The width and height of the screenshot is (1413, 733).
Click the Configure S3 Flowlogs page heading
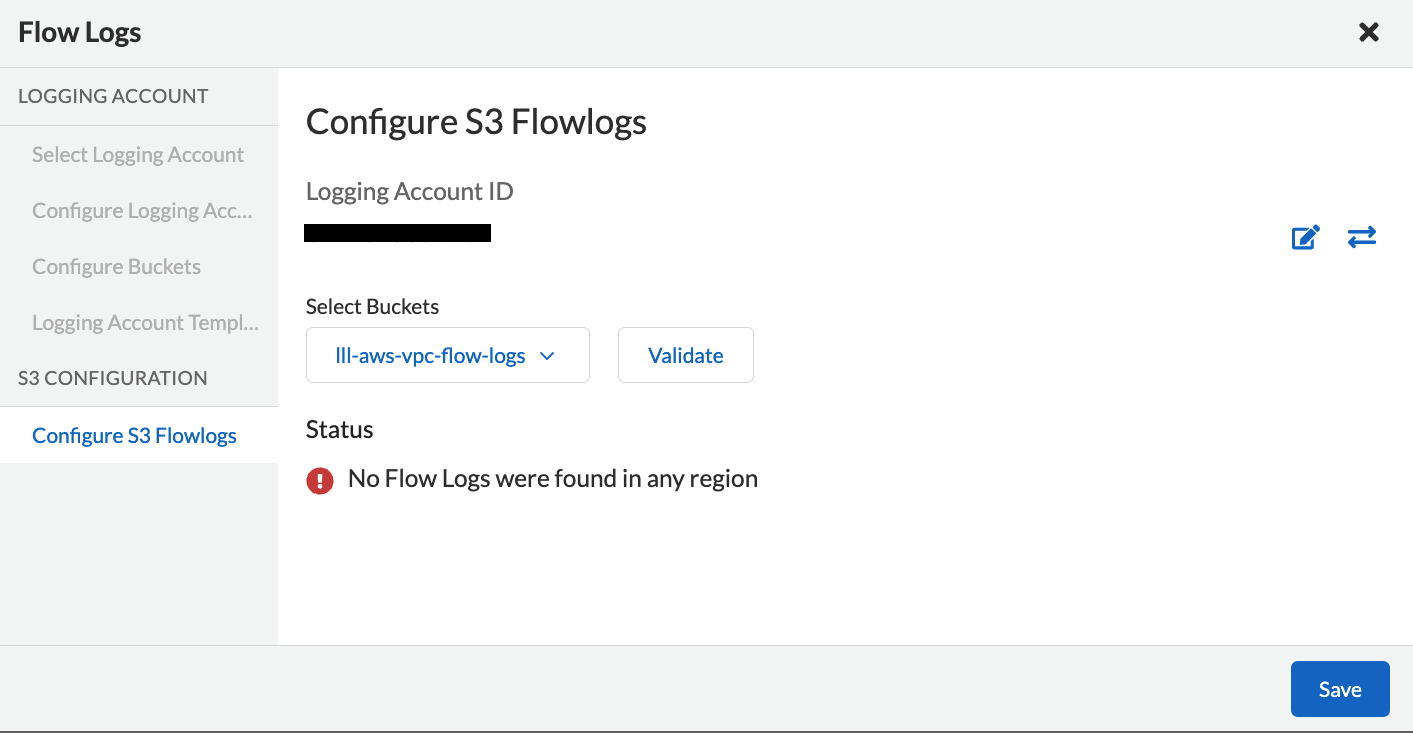(476, 122)
